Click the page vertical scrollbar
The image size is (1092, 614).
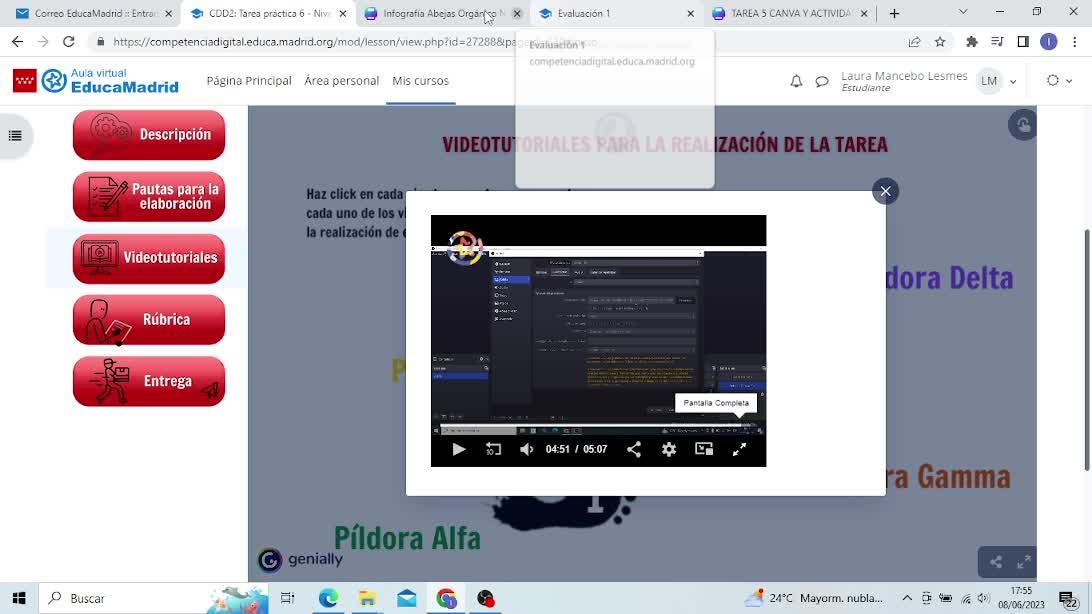click(x=1086, y=351)
